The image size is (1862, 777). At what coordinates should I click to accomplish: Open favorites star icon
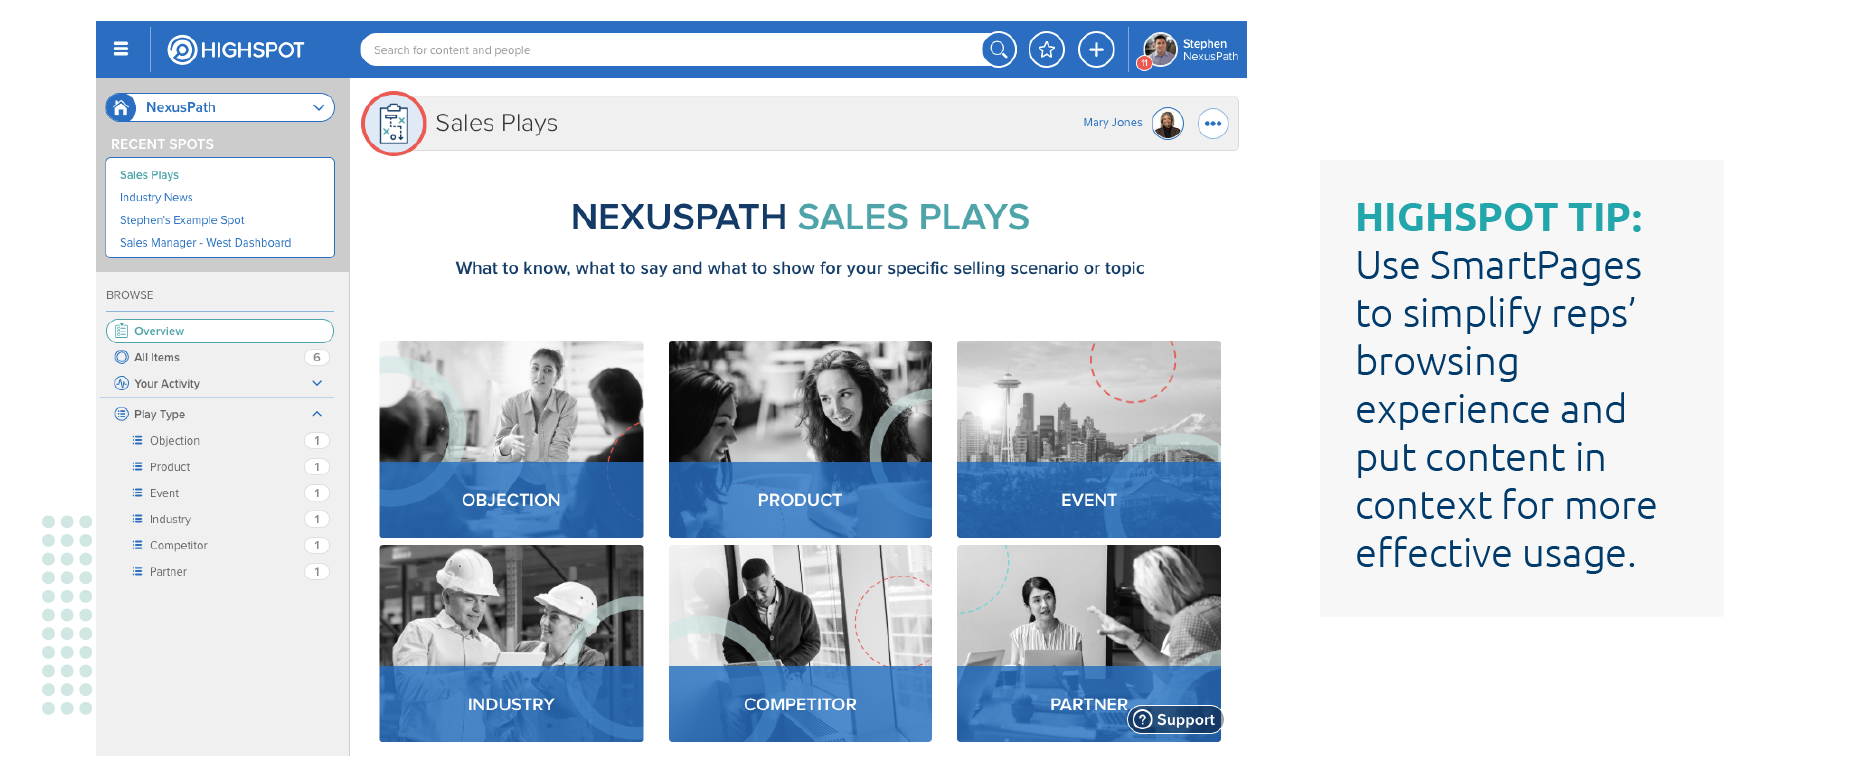1047,50
